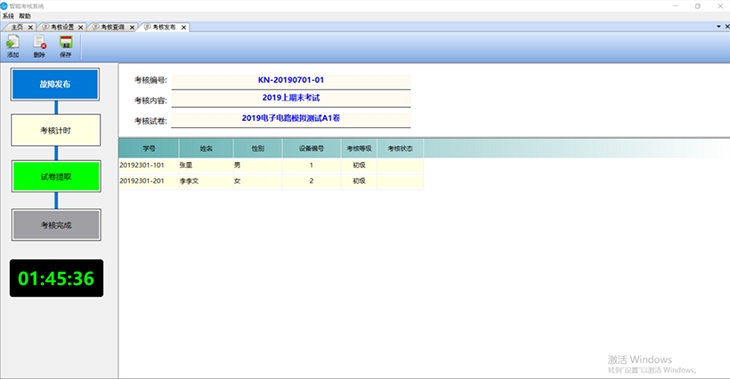Image resolution: width=730 pixels, height=379 pixels.
Task: Close the 考核发布 tab
Action: click(x=184, y=27)
